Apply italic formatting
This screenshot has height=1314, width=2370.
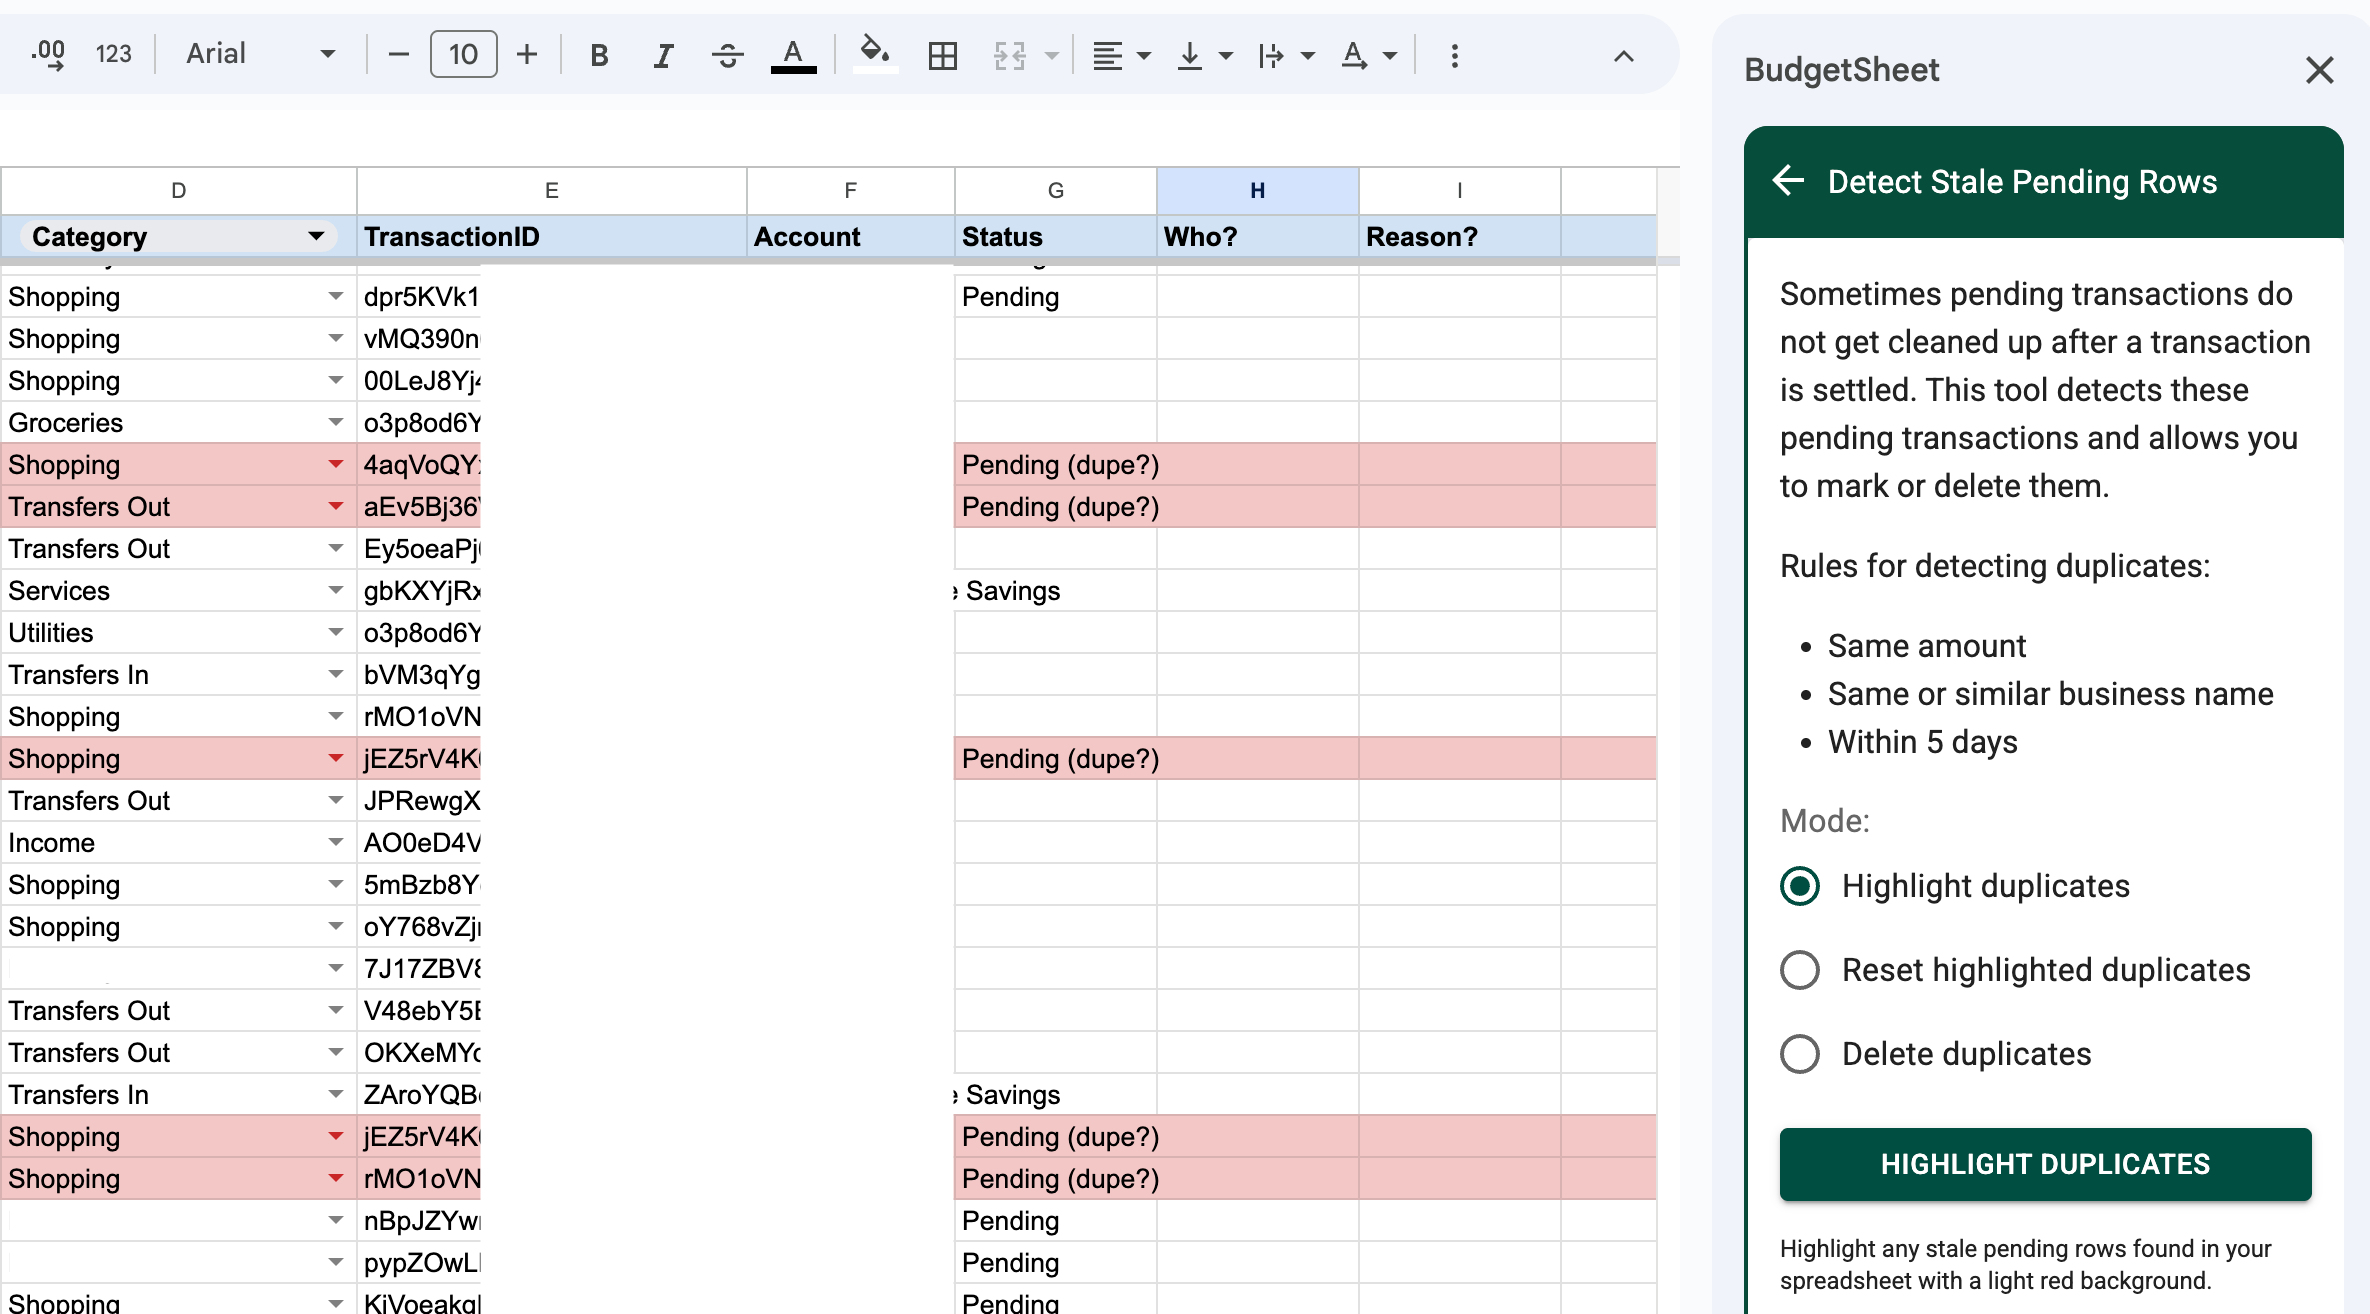pyautogui.click(x=663, y=56)
